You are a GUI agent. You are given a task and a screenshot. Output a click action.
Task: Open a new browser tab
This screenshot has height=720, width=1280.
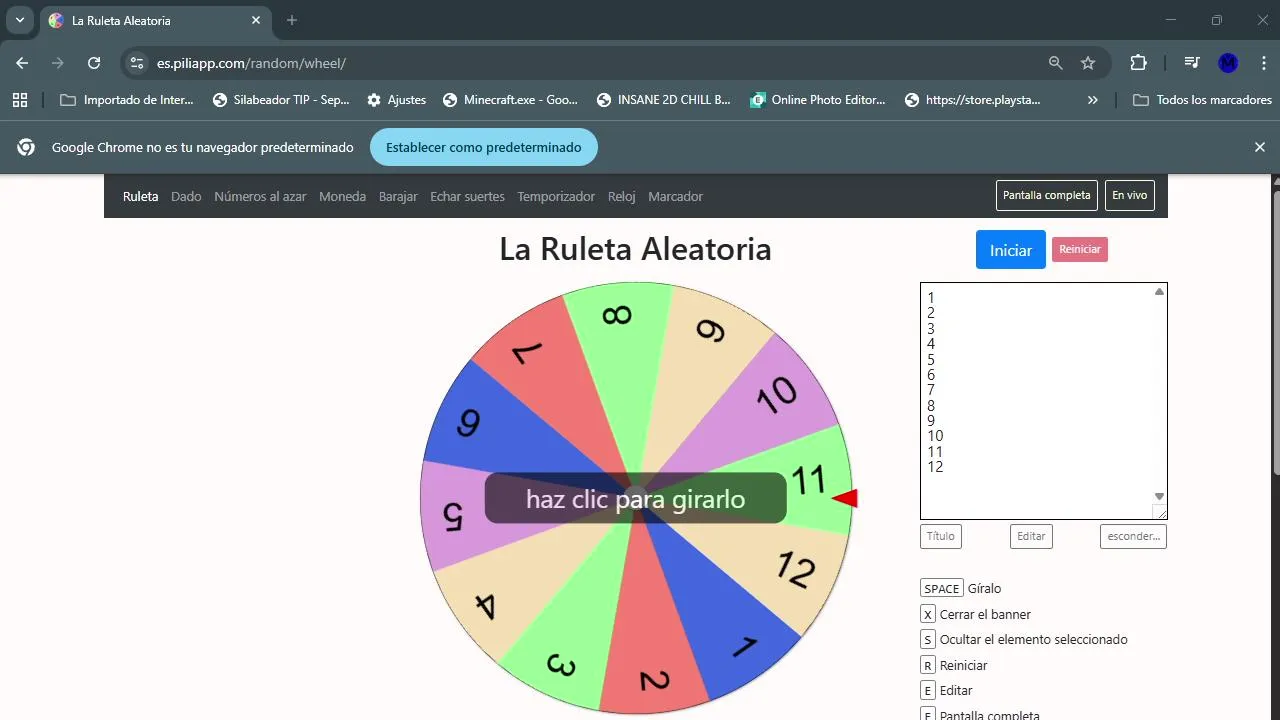tap(292, 20)
